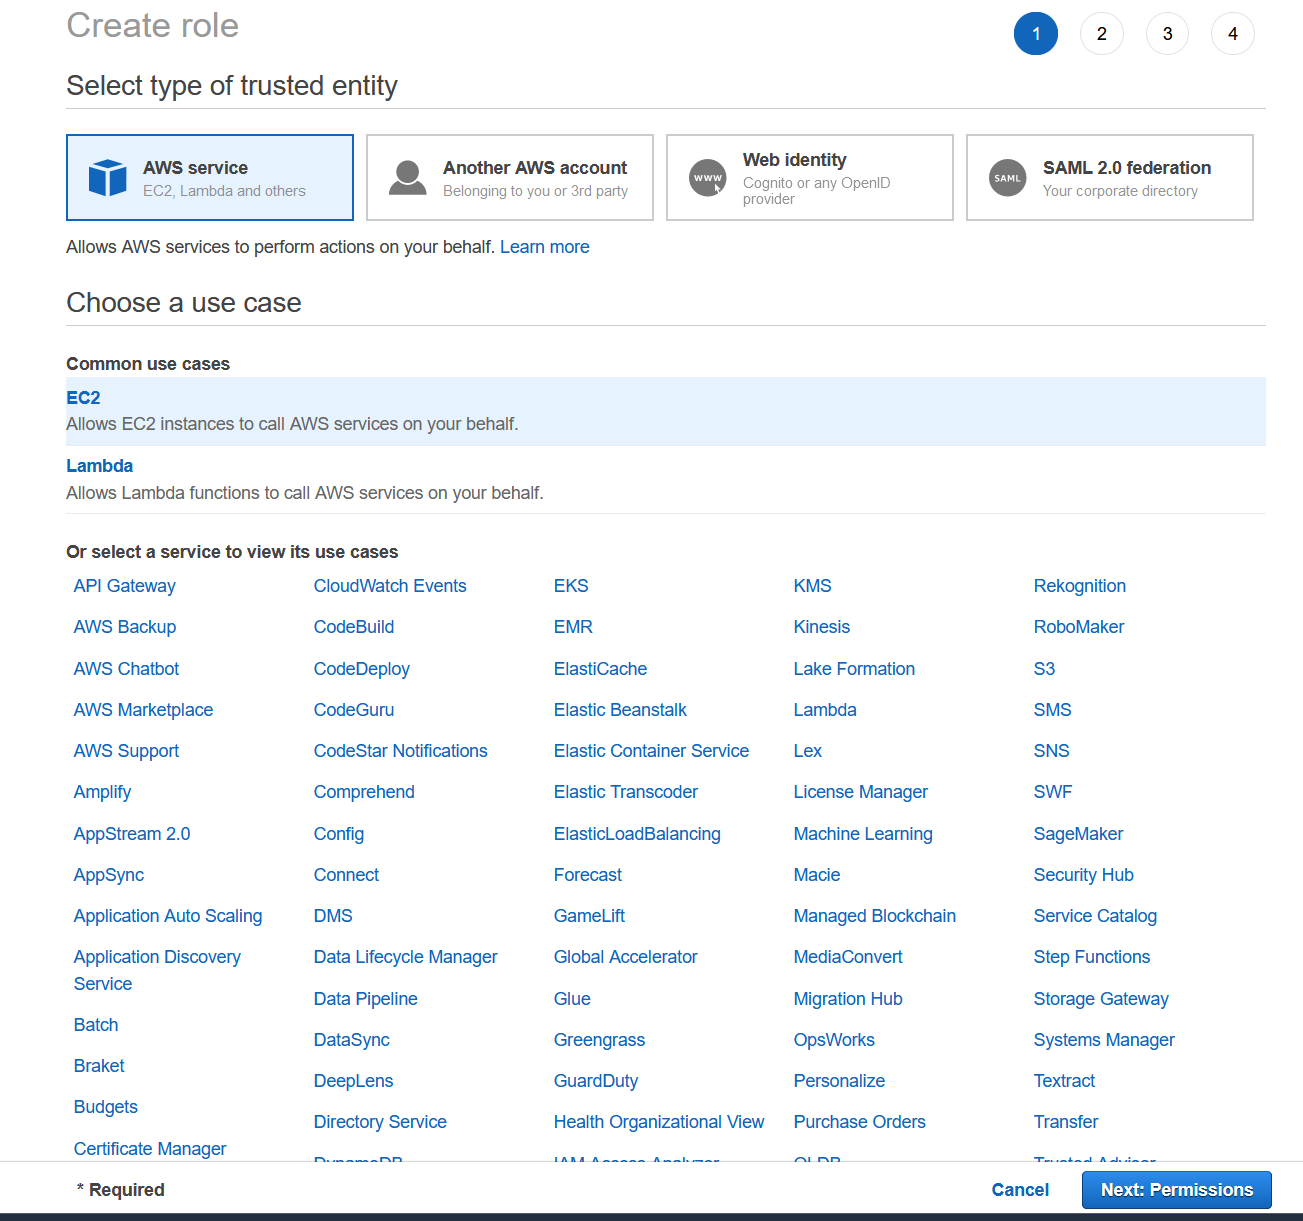Choose SAML 2.0 federation entity card
The image size is (1303, 1221).
click(x=1110, y=177)
